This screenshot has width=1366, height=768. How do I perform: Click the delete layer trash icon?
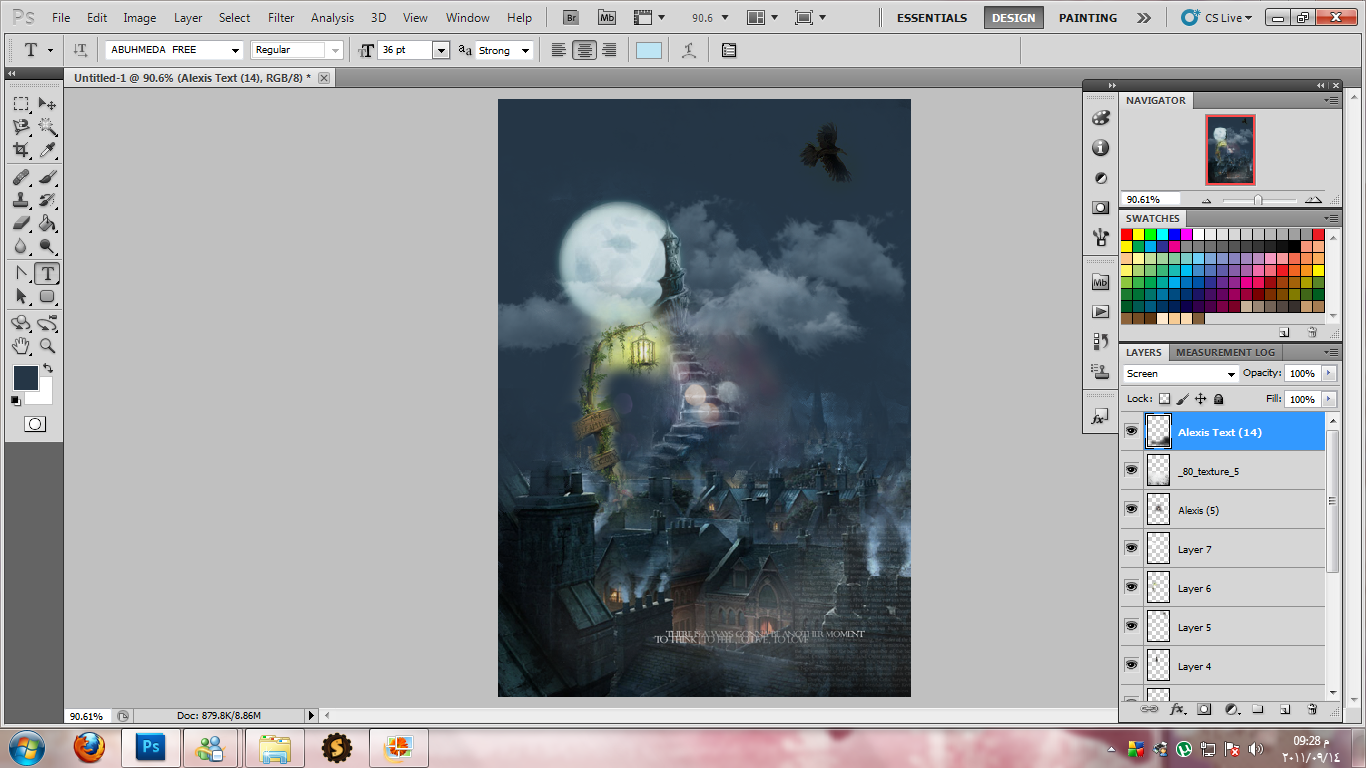(1312, 709)
